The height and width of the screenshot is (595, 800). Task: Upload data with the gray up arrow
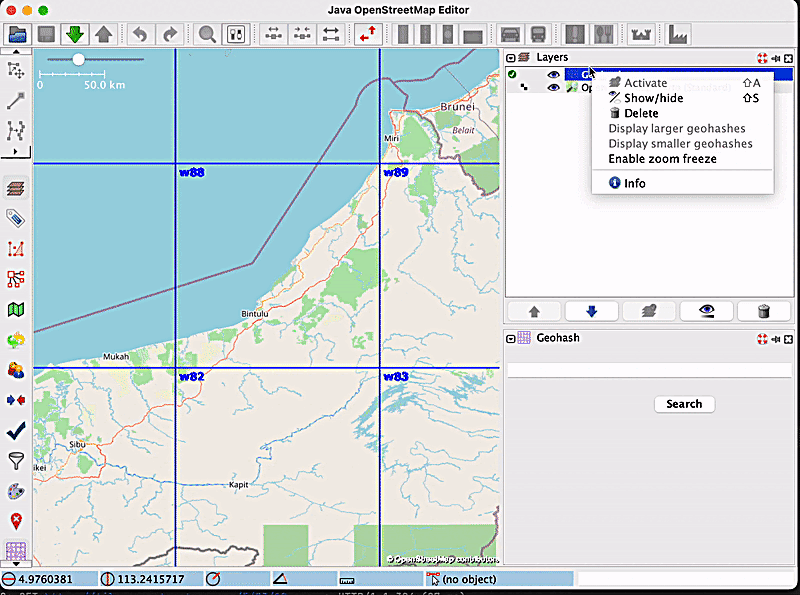104,35
